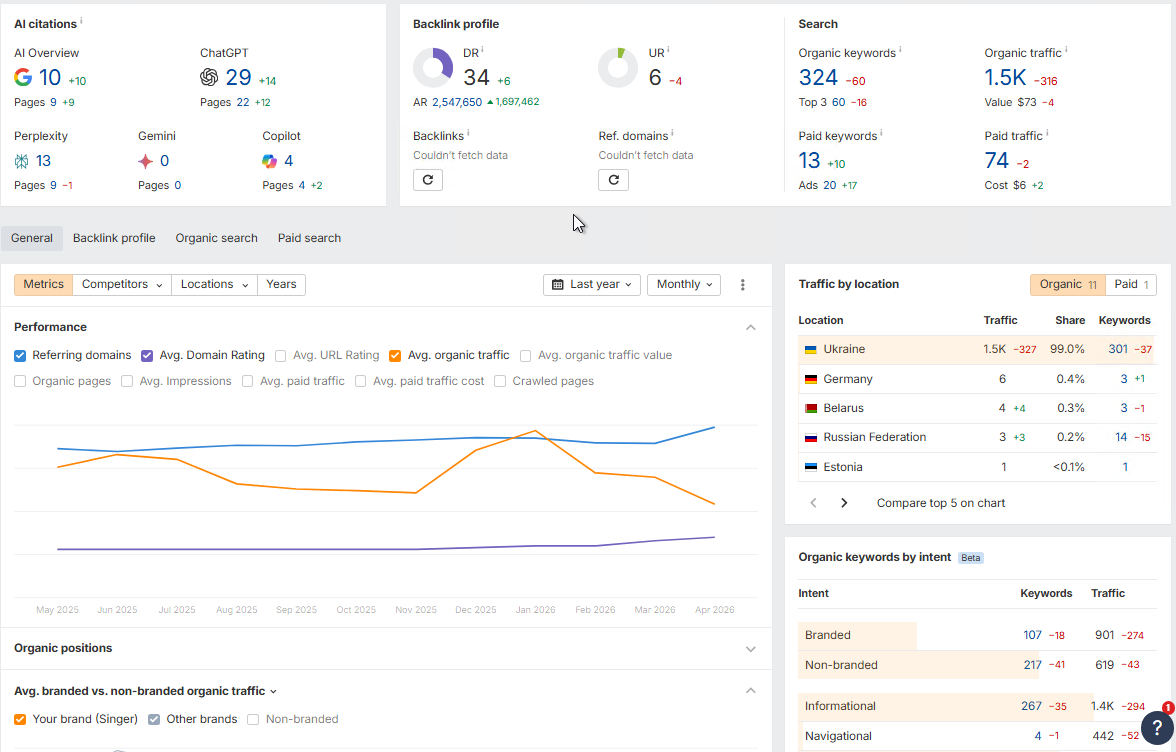
Task: Open the Monthly interval dropdown
Action: [x=684, y=285]
